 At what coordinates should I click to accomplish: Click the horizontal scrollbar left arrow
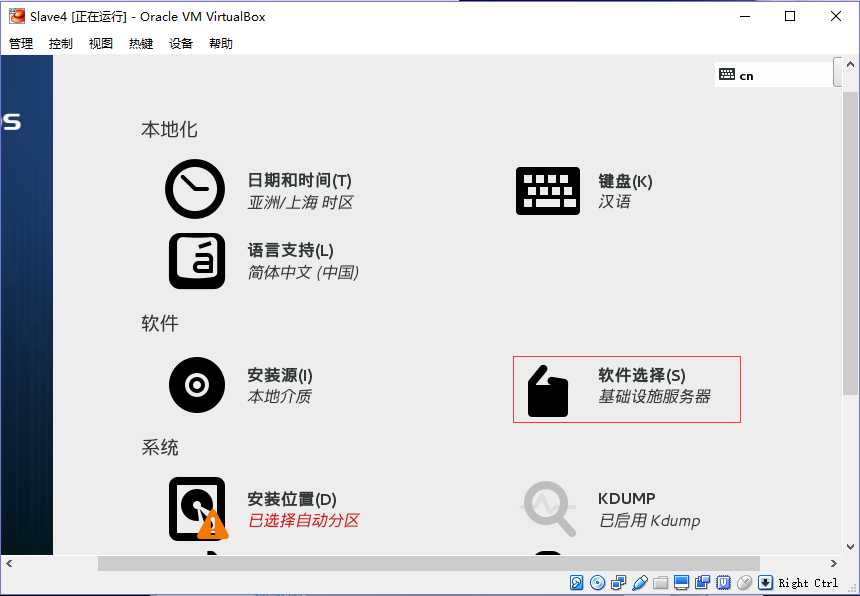coord(9,563)
